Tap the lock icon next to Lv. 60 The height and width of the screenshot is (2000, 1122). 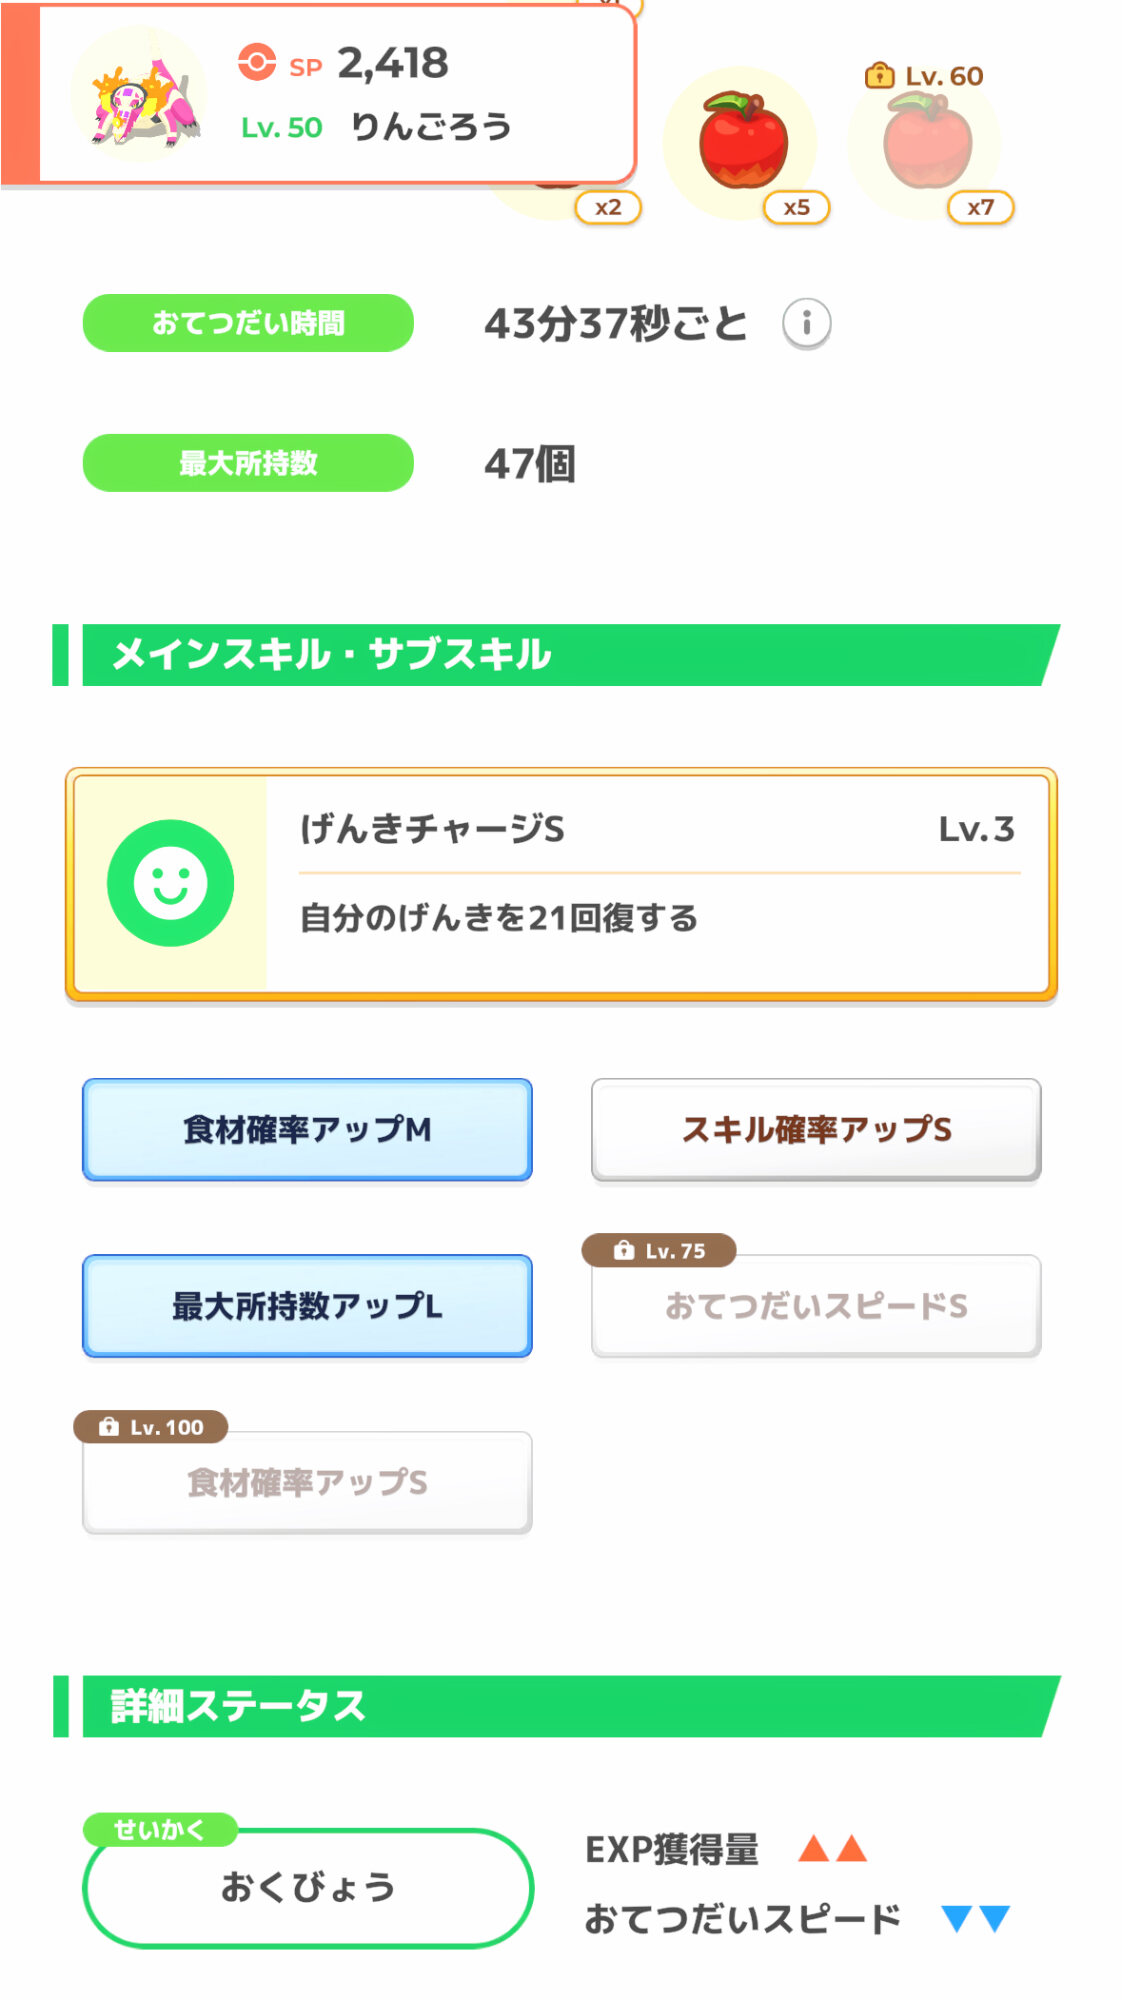click(x=878, y=76)
